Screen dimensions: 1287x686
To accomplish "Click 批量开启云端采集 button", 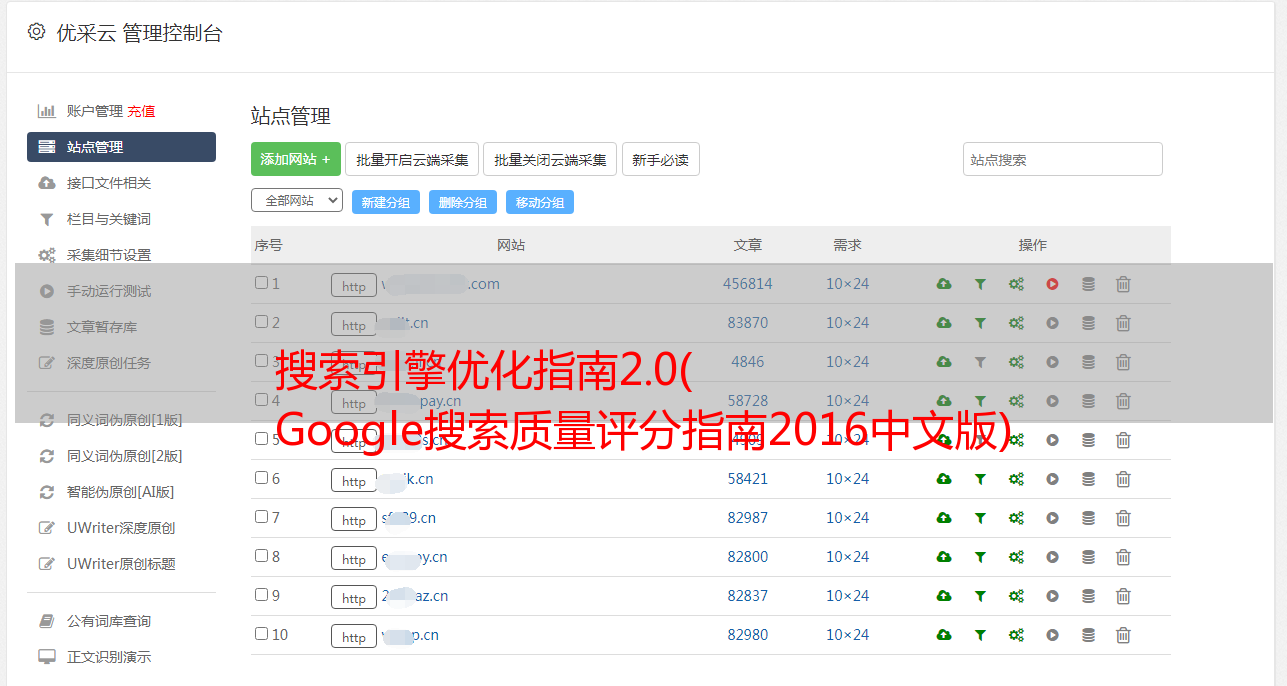I will pyautogui.click(x=412, y=159).
